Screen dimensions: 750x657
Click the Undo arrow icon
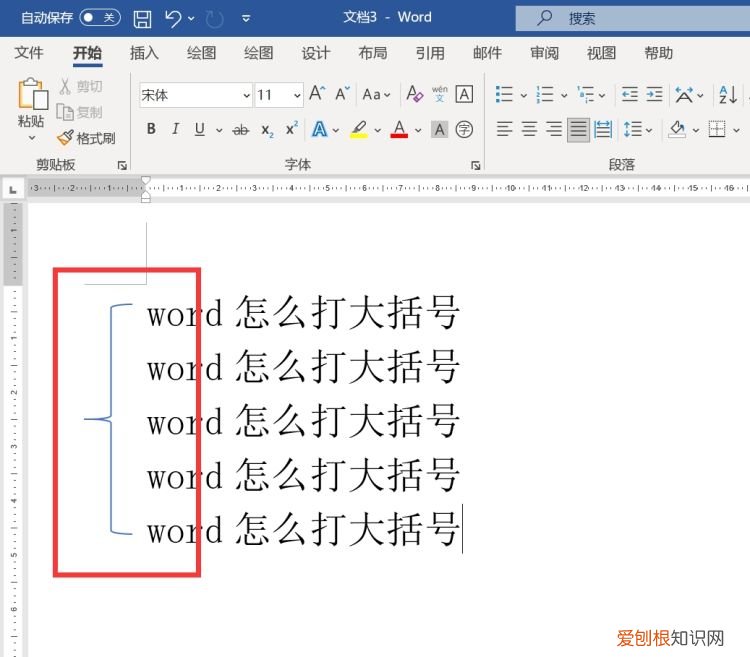click(173, 19)
